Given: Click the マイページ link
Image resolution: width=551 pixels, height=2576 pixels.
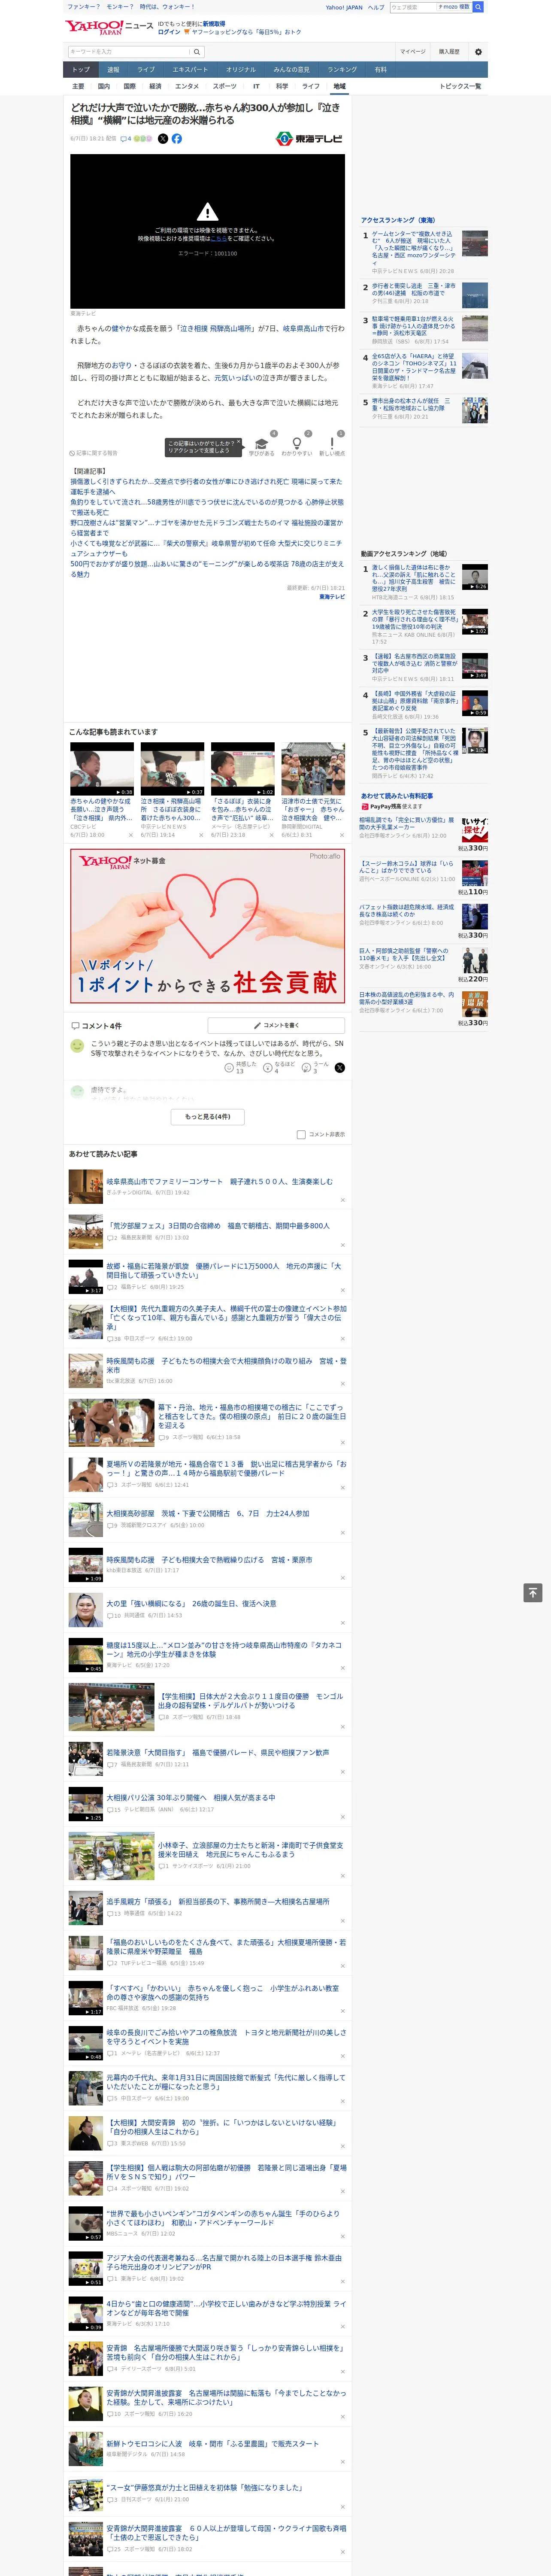Looking at the screenshot, I should click(x=412, y=52).
